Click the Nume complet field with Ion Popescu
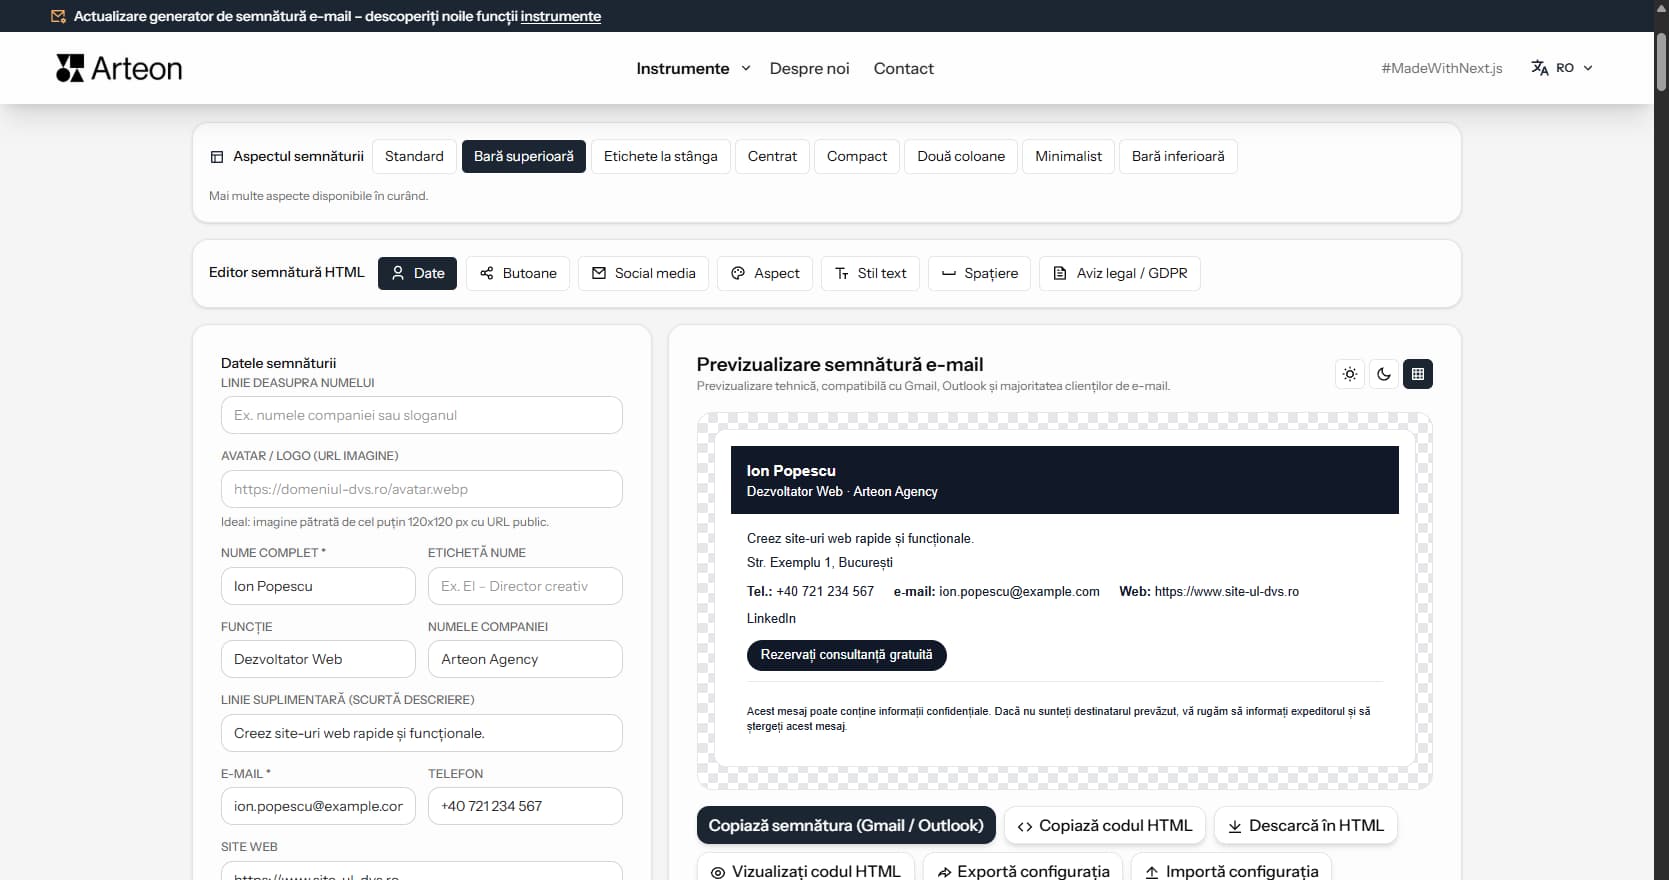The image size is (1669, 880). [x=318, y=586]
